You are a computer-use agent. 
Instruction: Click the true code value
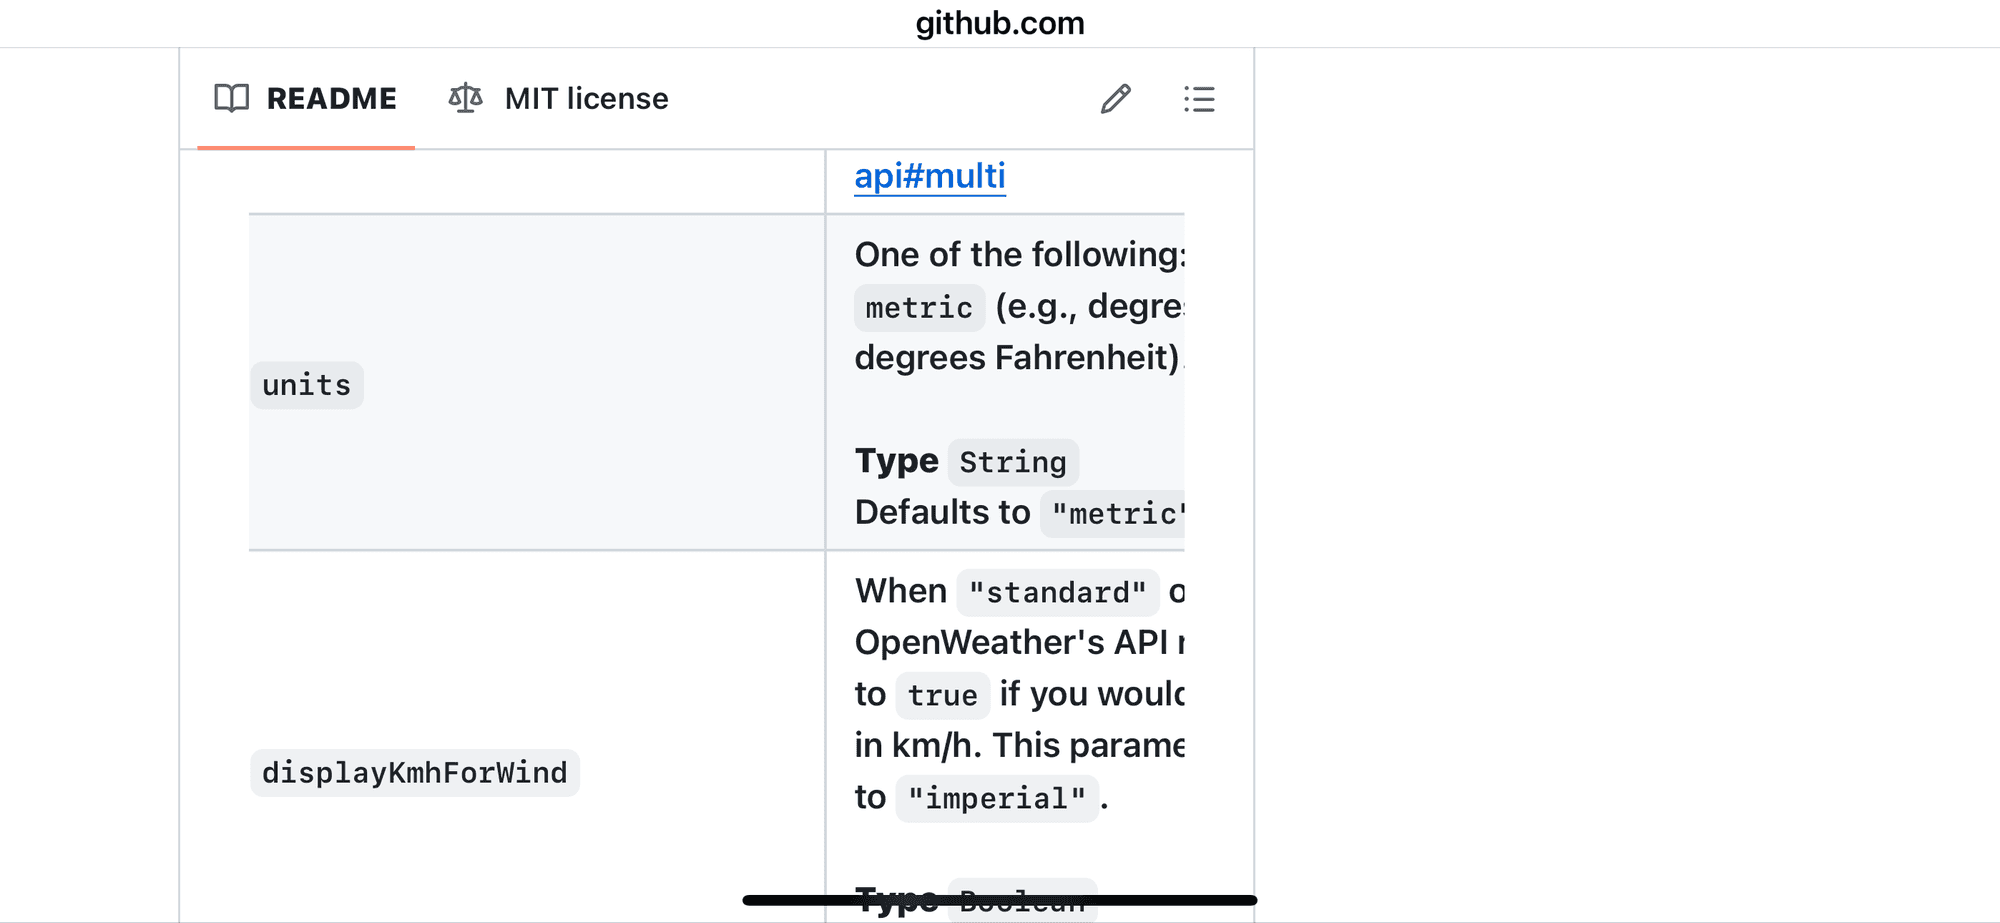(x=943, y=696)
